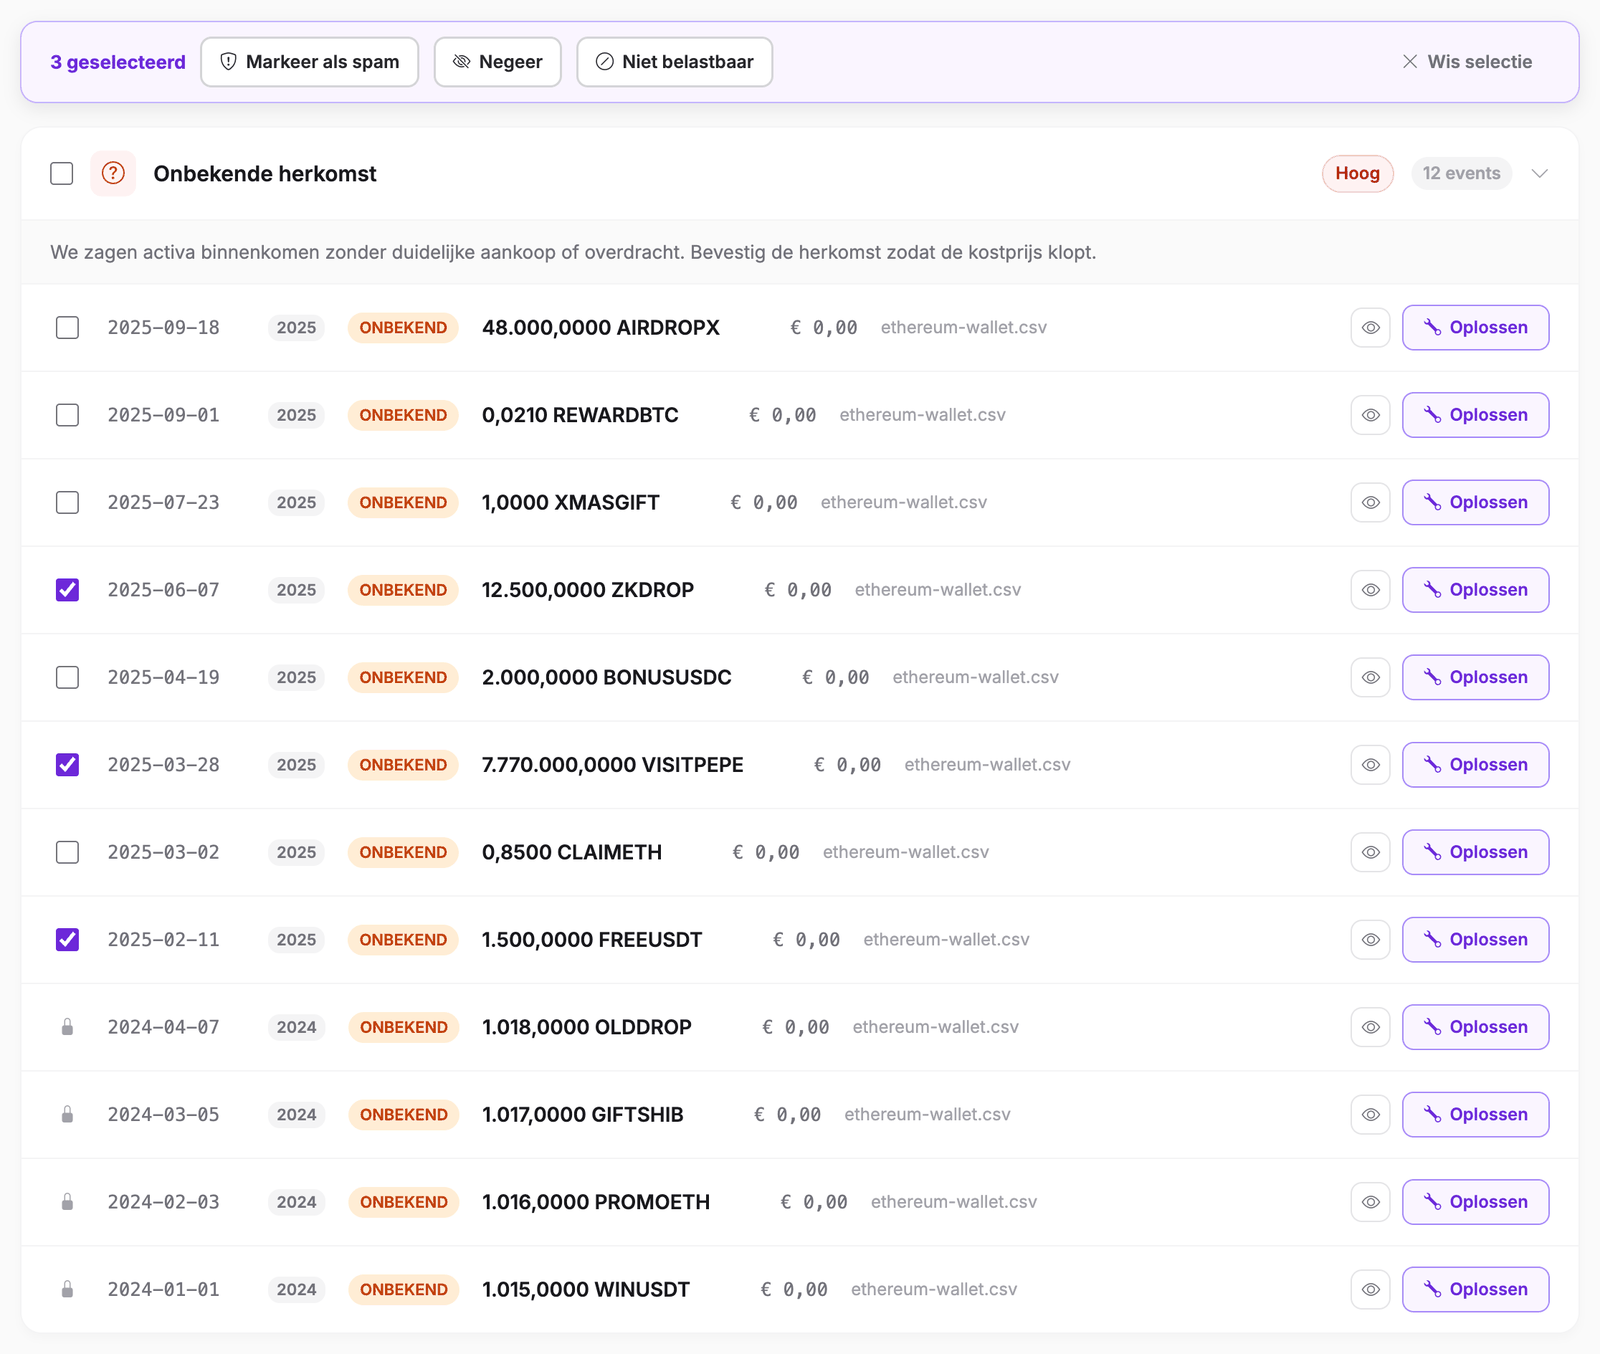Click the eye icon on OLDDROP row
This screenshot has width=1600, height=1354.
(x=1370, y=1028)
